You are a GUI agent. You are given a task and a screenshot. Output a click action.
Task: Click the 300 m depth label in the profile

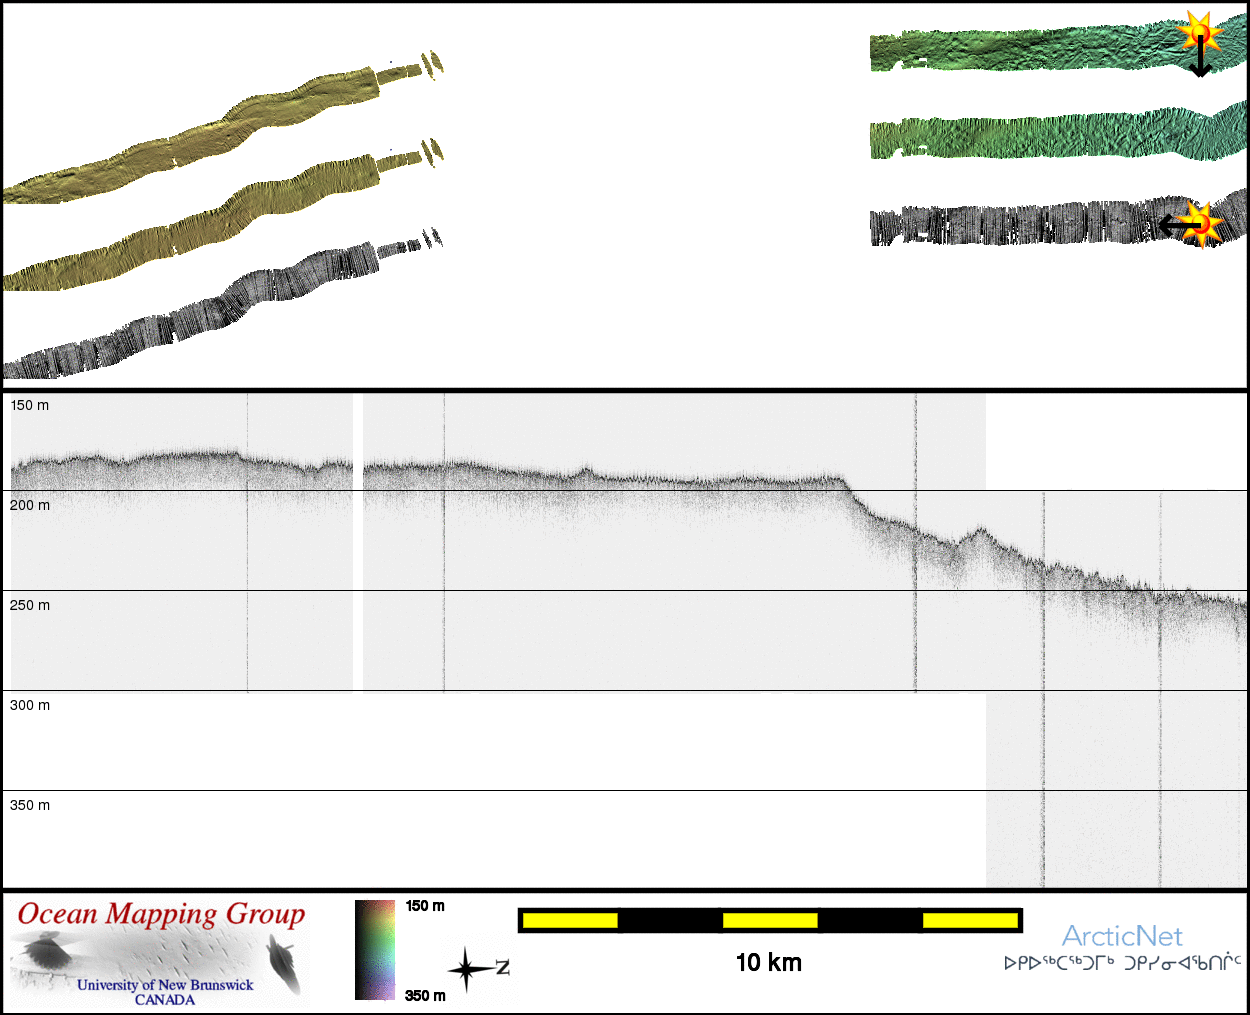30,705
